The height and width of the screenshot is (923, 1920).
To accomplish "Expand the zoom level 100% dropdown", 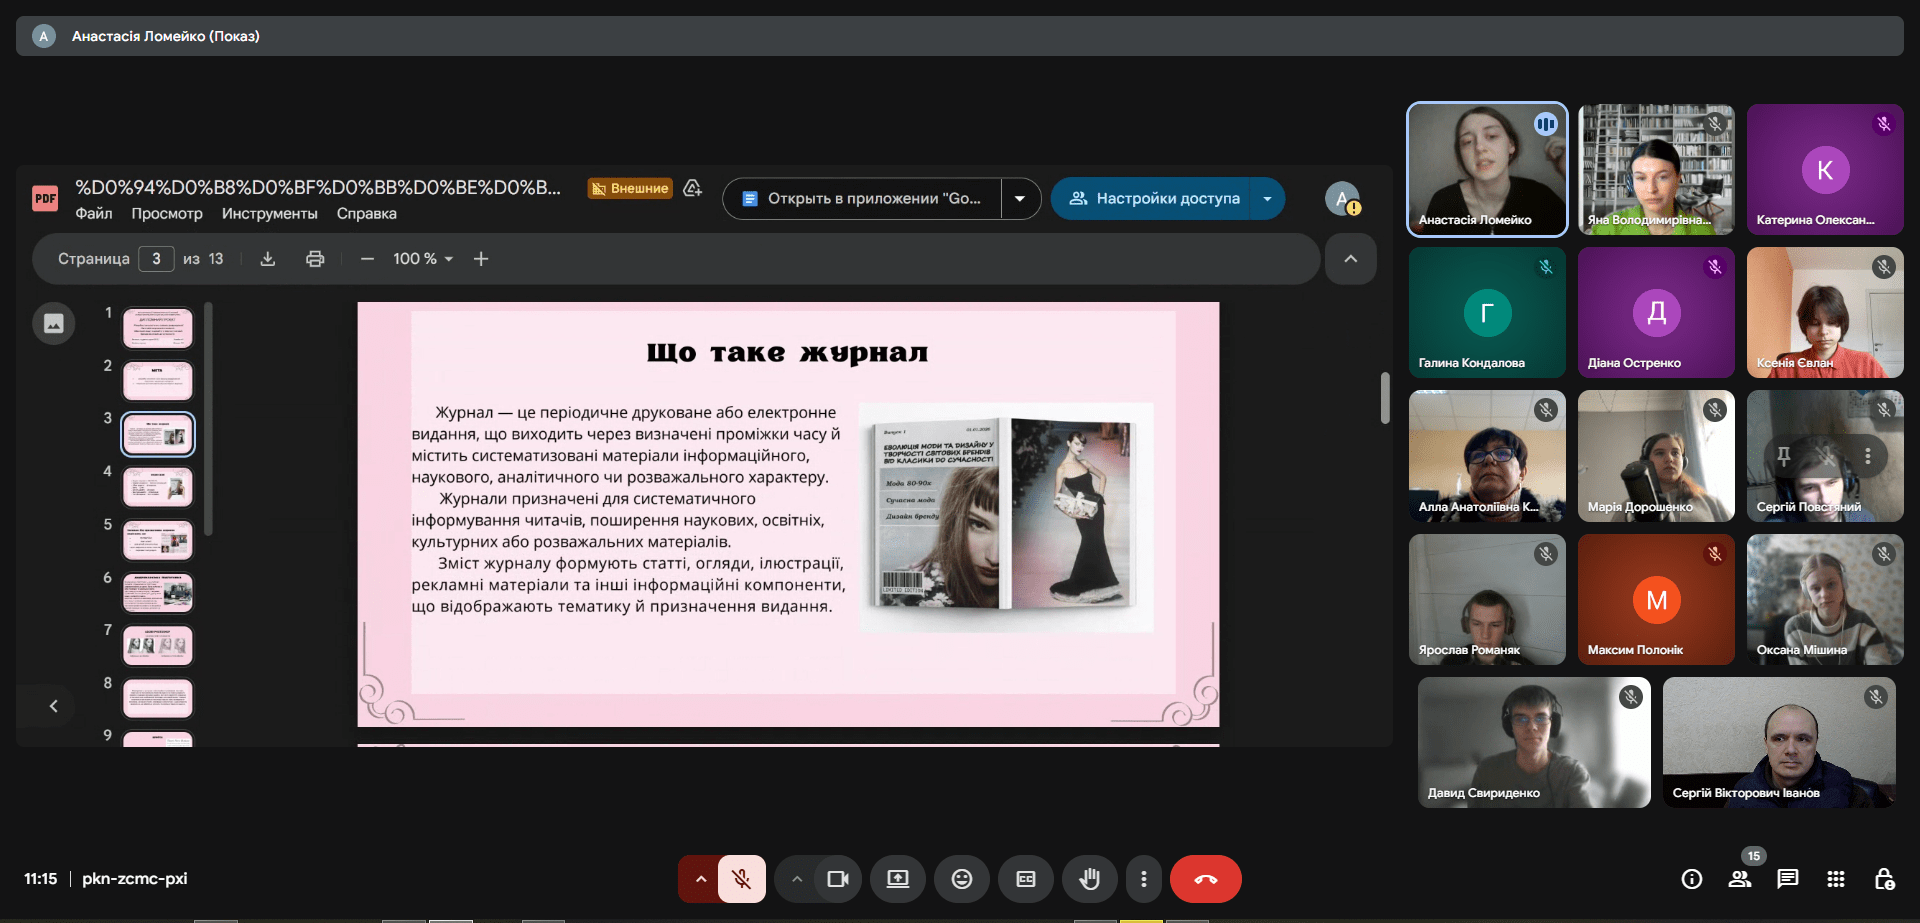I will [x=424, y=259].
